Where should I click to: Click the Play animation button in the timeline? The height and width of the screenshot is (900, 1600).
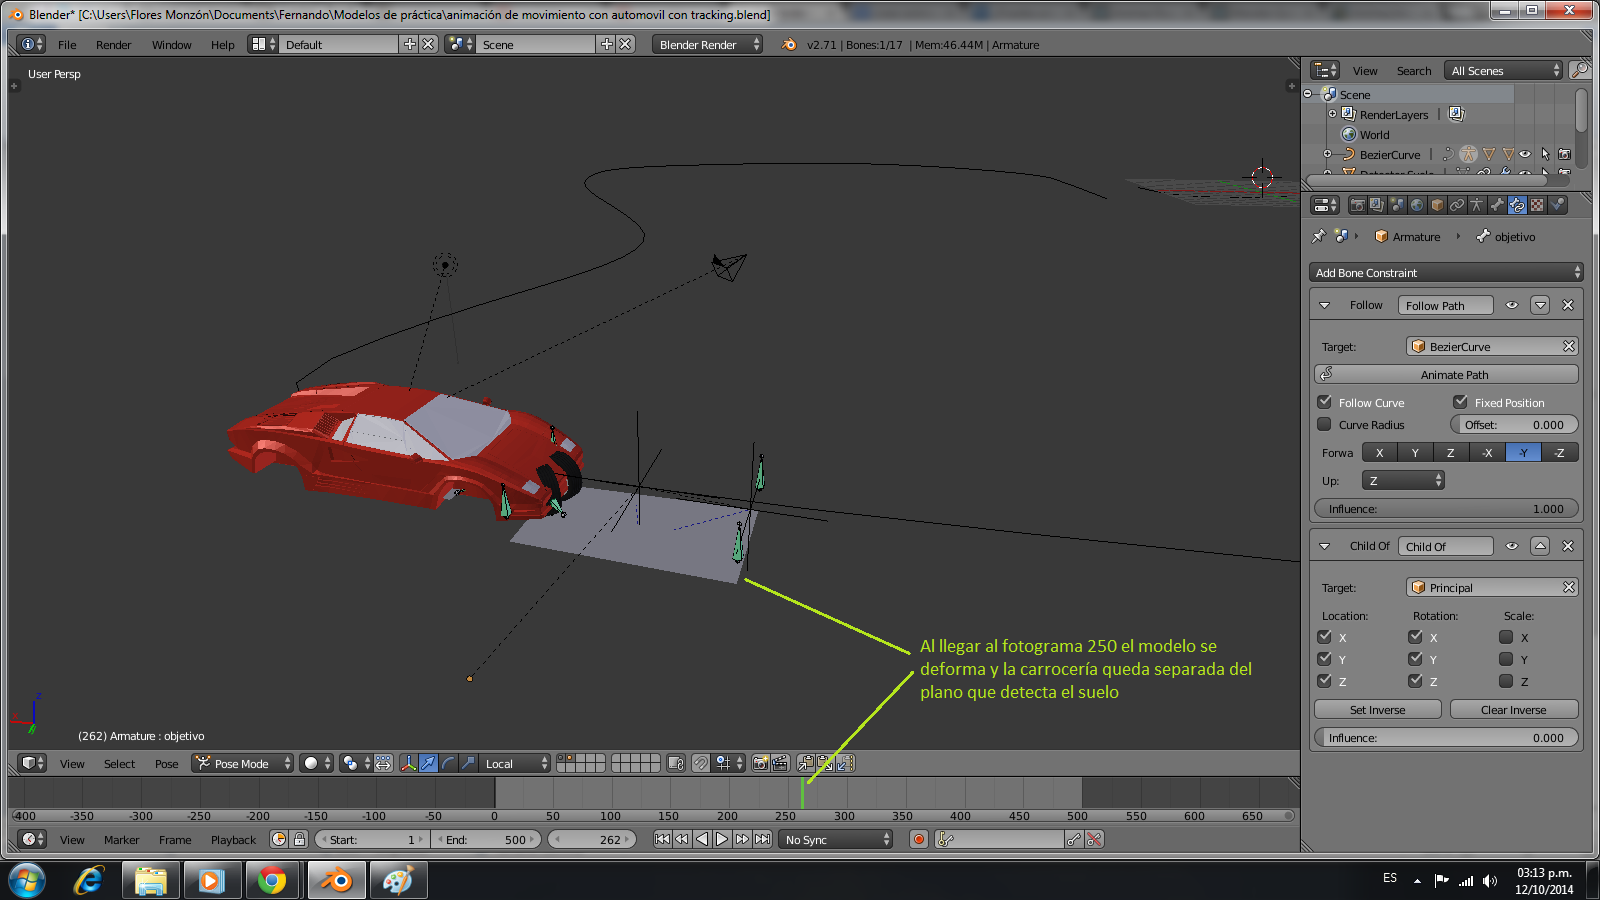tap(722, 840)
